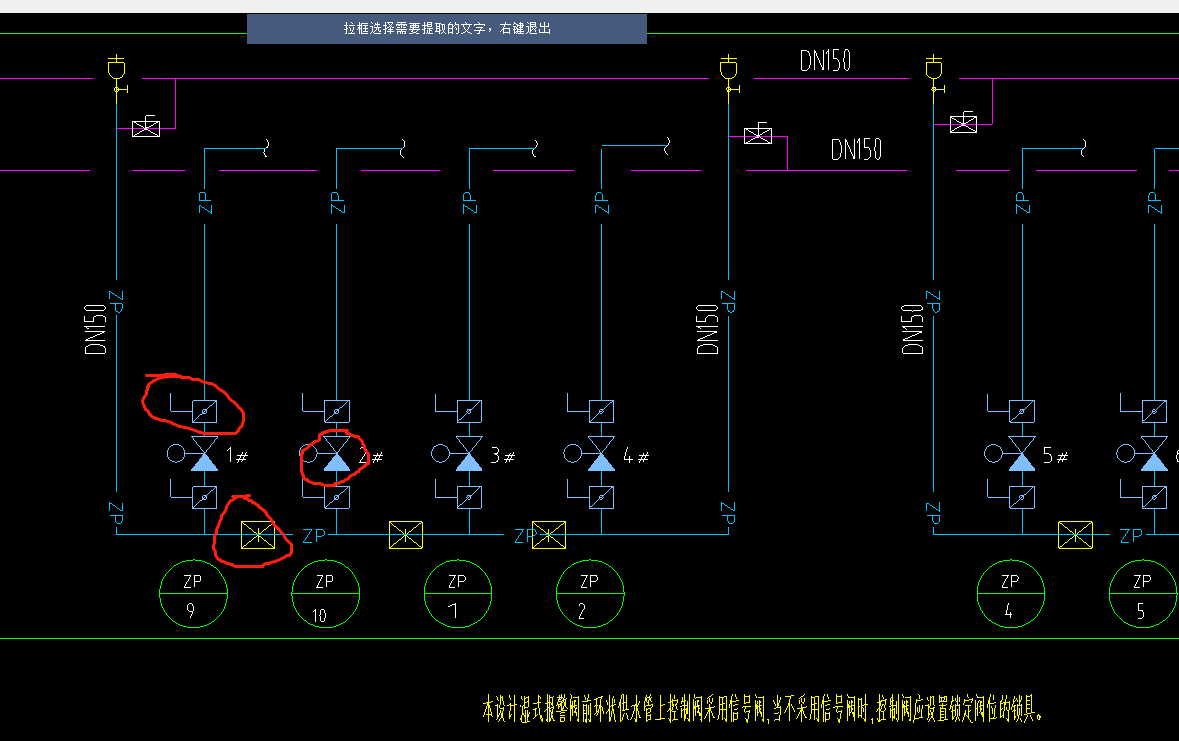The image size is (1179, 741).
Task: Select the text label 5# beside the fifth alarm valve
Action: 1055,456
